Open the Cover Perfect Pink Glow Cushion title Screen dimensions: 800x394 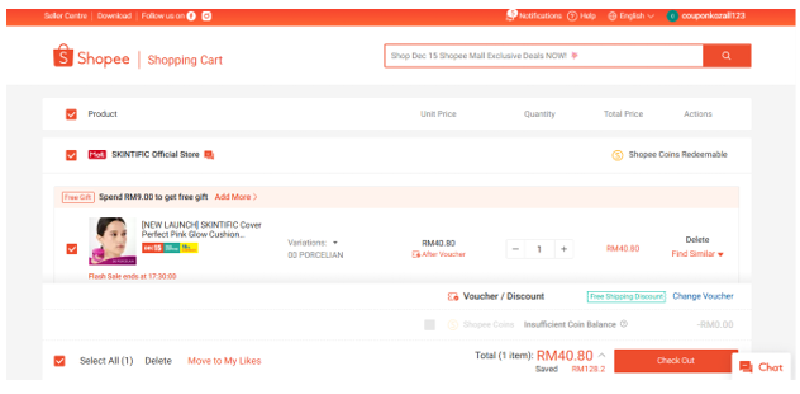click(x=202, y=230)
